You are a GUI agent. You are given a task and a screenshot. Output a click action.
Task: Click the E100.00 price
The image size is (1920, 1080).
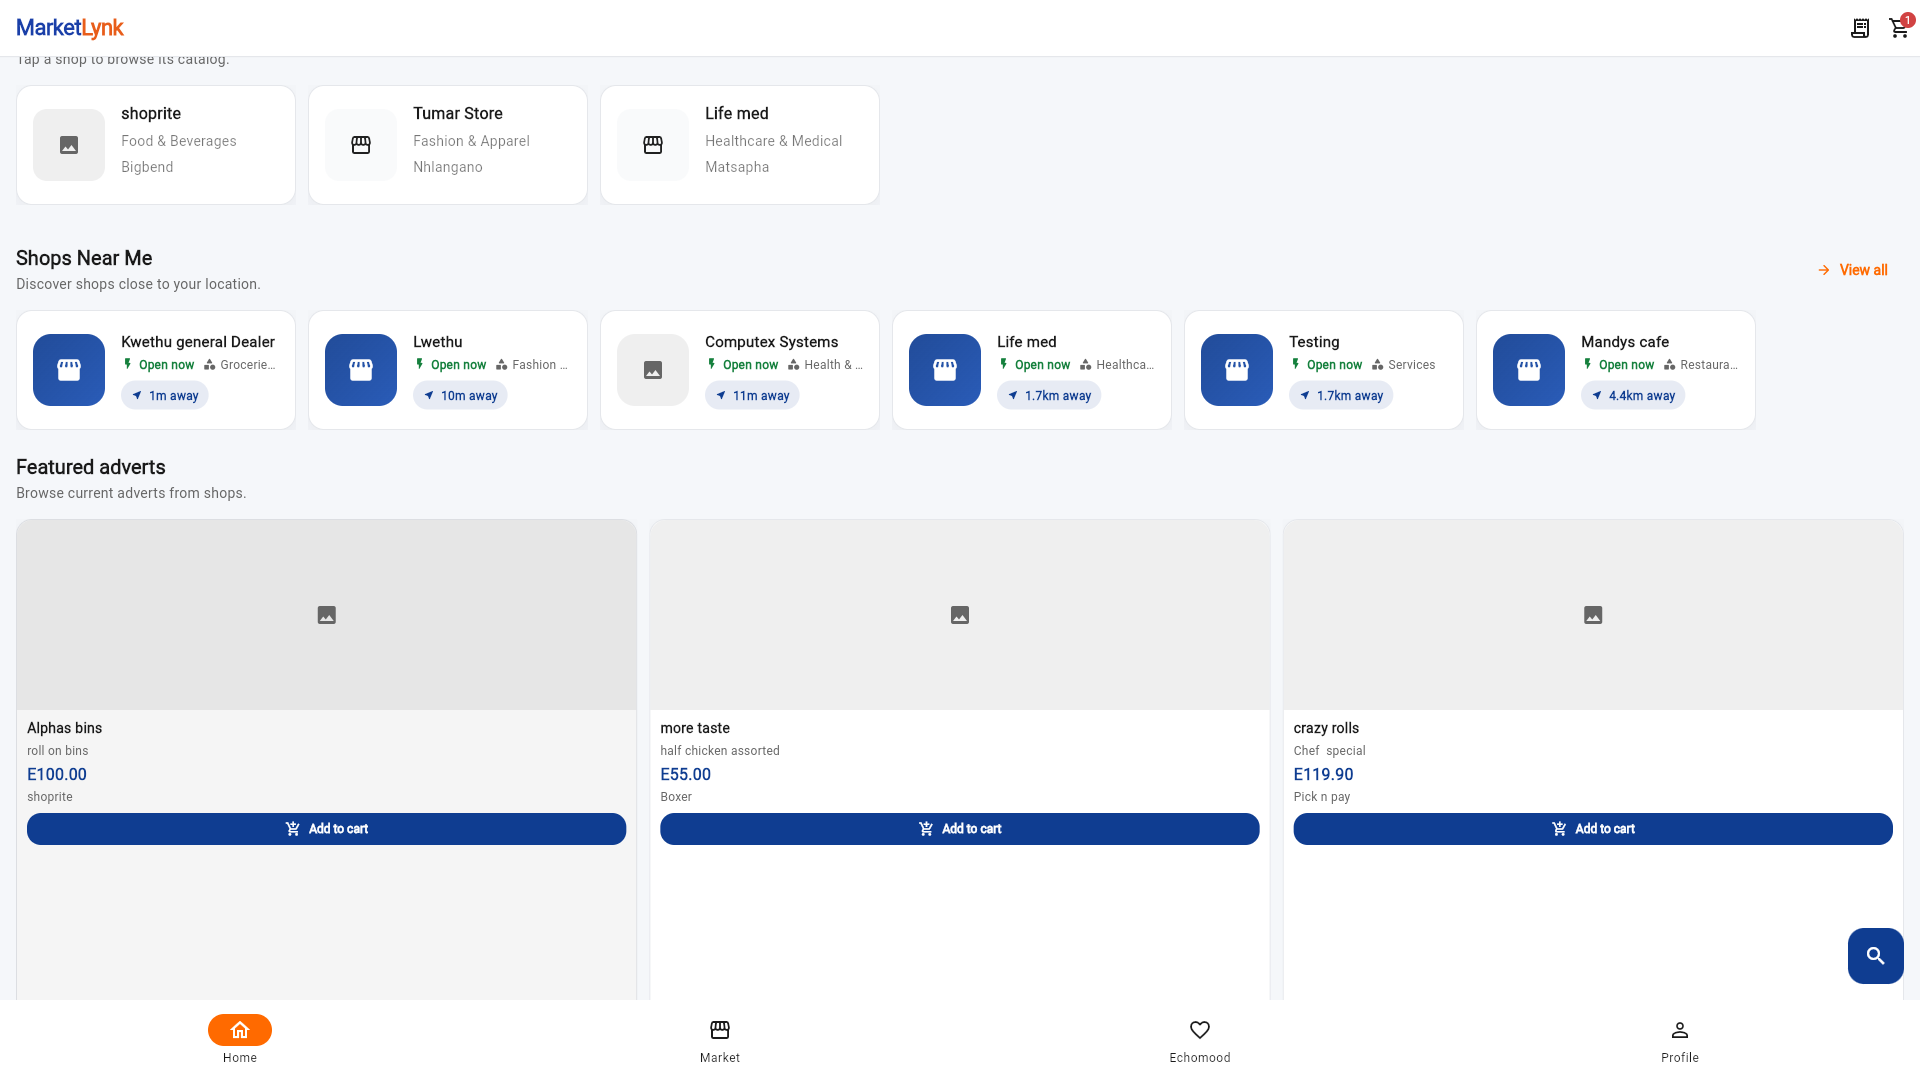click(57, 775)
